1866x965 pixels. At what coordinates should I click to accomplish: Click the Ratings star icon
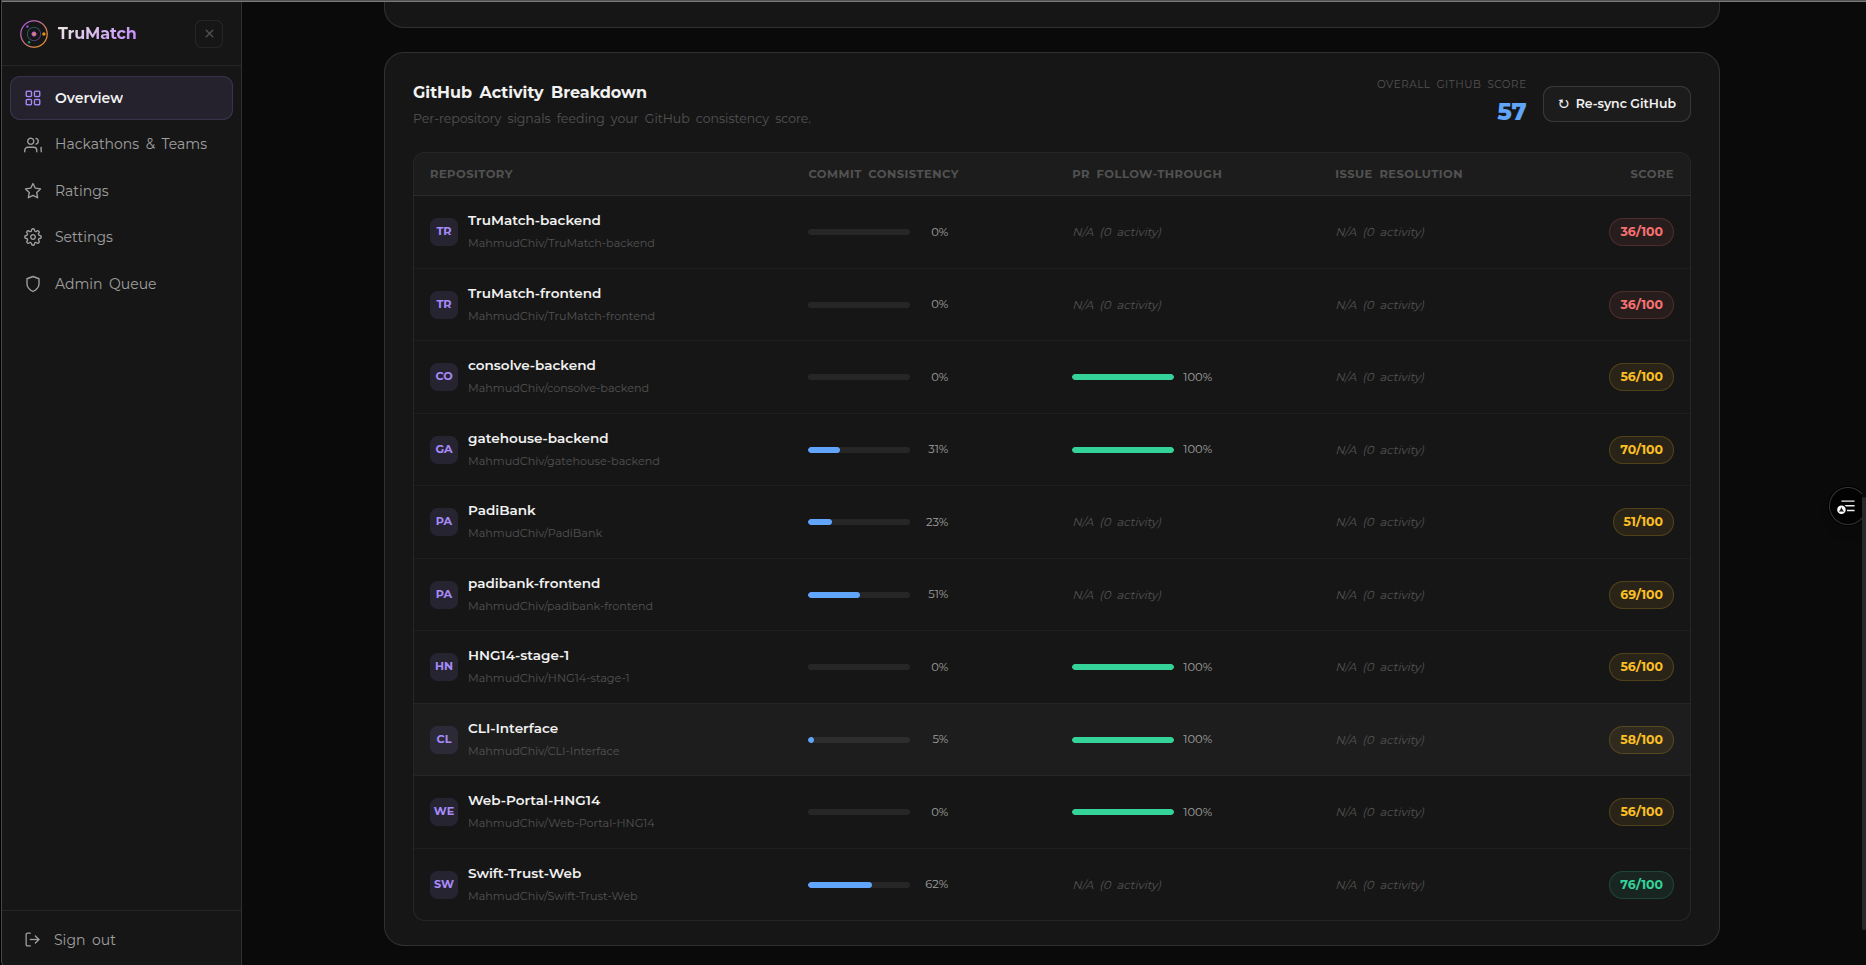(33, 191)
